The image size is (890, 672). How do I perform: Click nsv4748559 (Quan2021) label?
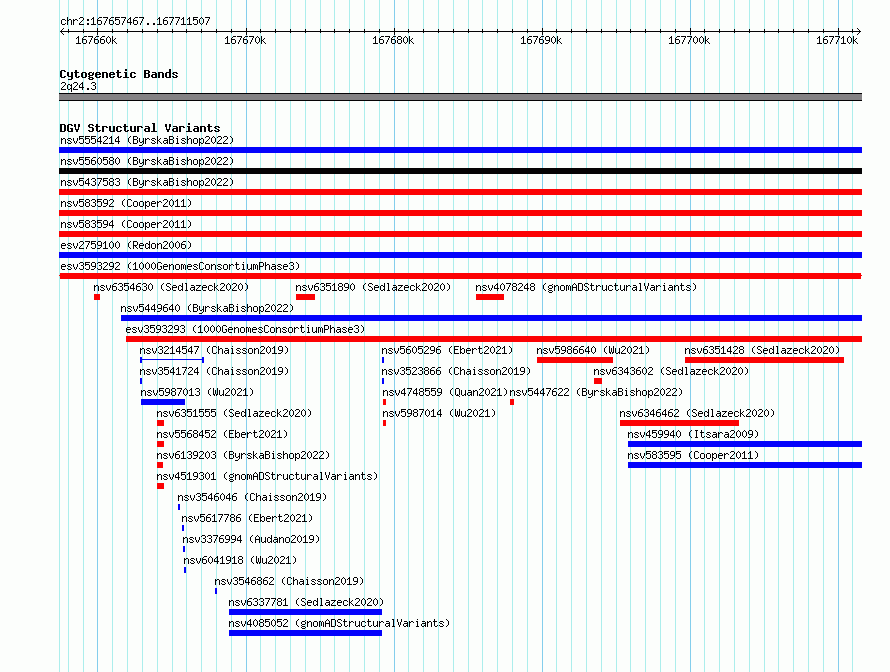click(445, 392)
